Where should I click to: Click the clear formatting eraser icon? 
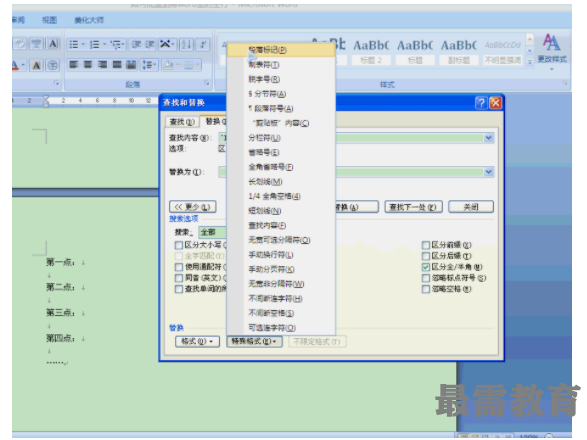[x=20, y=44]
